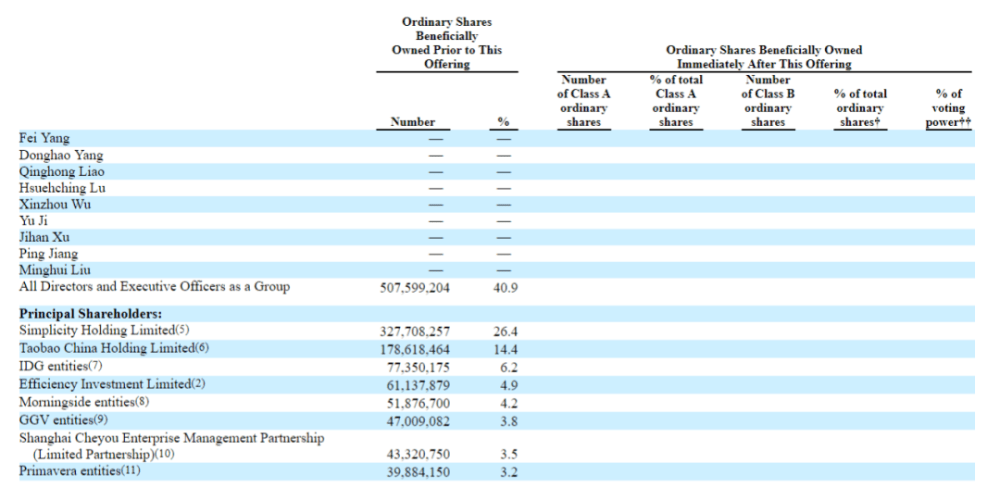Image resolution: width=1000 pixels, height=488 pixels.
Task: Select All Directors and Executive Officers as a Group
Action: coord(154,286)
